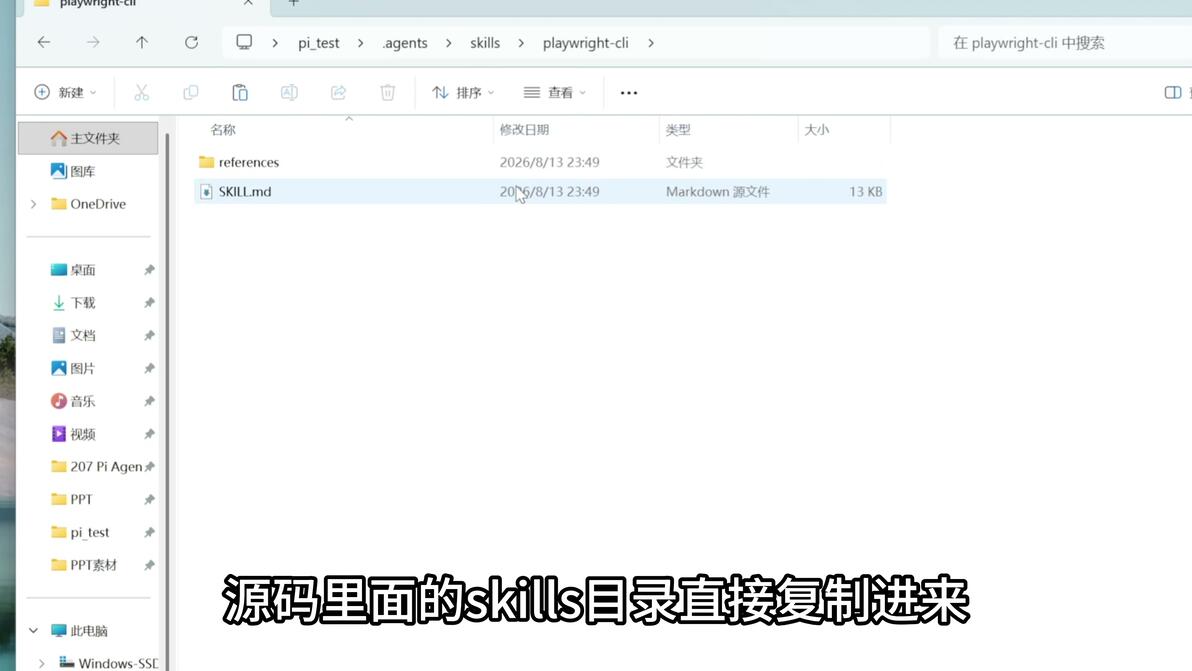Sort by the 修改日期 column header
Image resolution: width=1192 pixels, height=671 pixels.
click(525, 130)
